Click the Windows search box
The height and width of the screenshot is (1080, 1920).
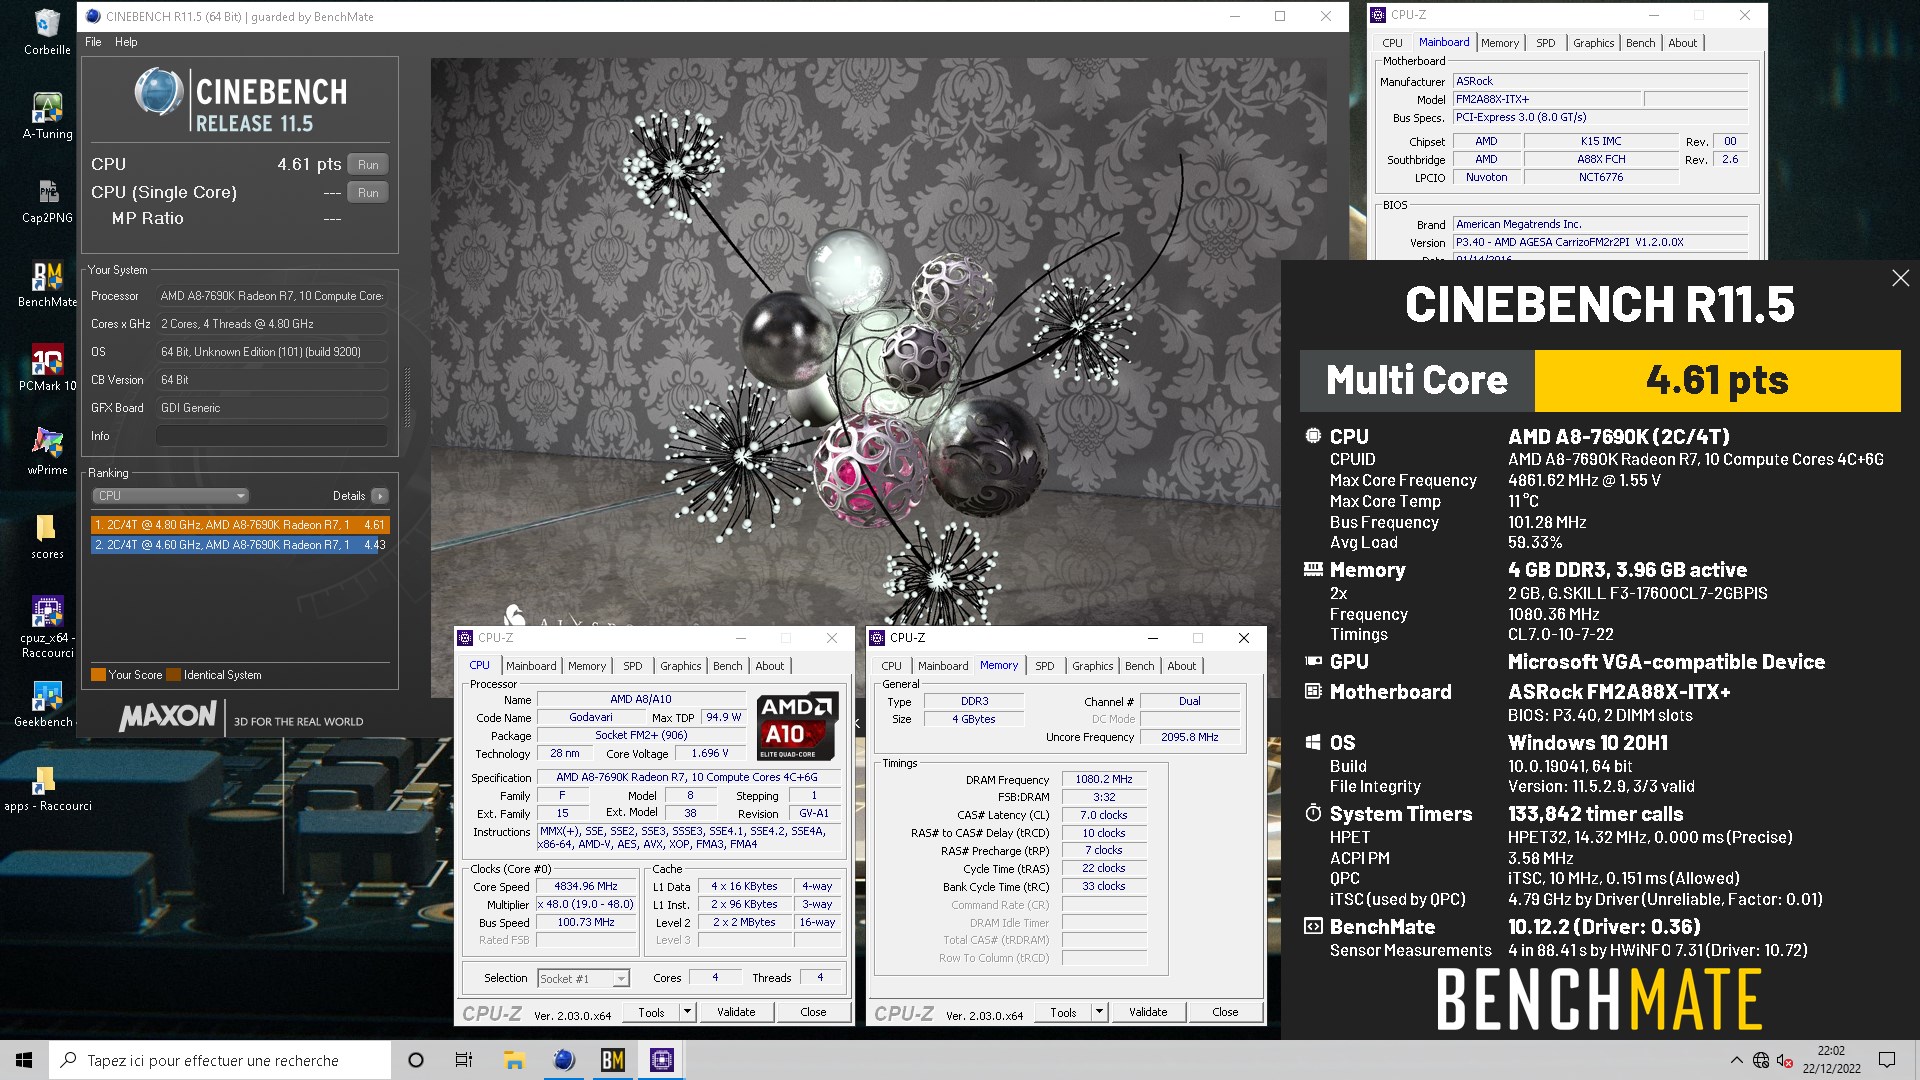pos(220,1060)
